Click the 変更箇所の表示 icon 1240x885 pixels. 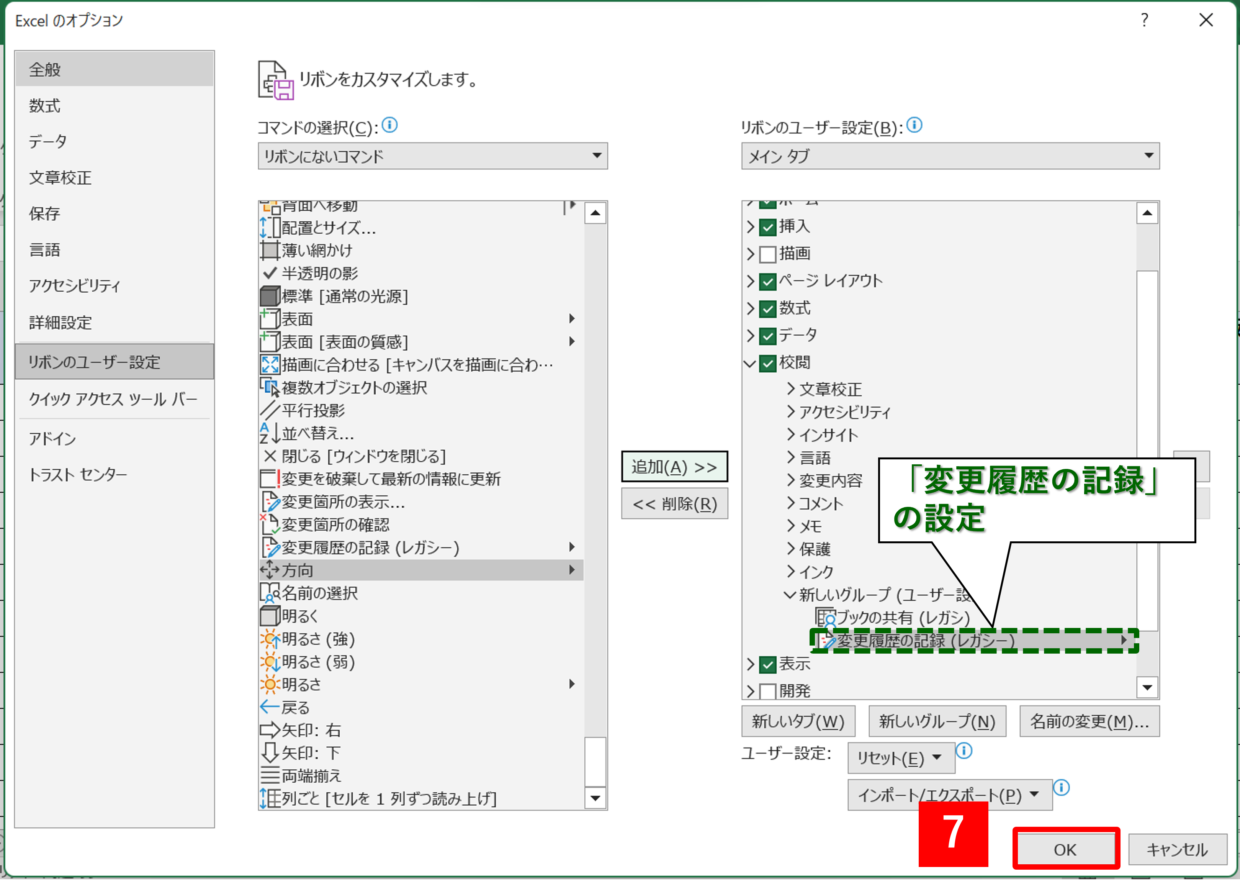(270, 502)
